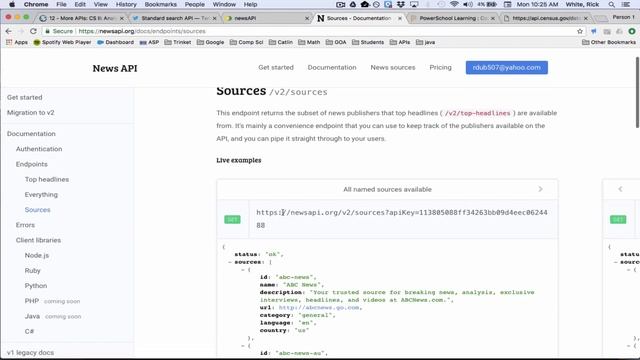Image resolution: width=640 pixels, height=360 pixels.
Task: Open the Math bookmarks folder
Action: [x=309, y=42]
